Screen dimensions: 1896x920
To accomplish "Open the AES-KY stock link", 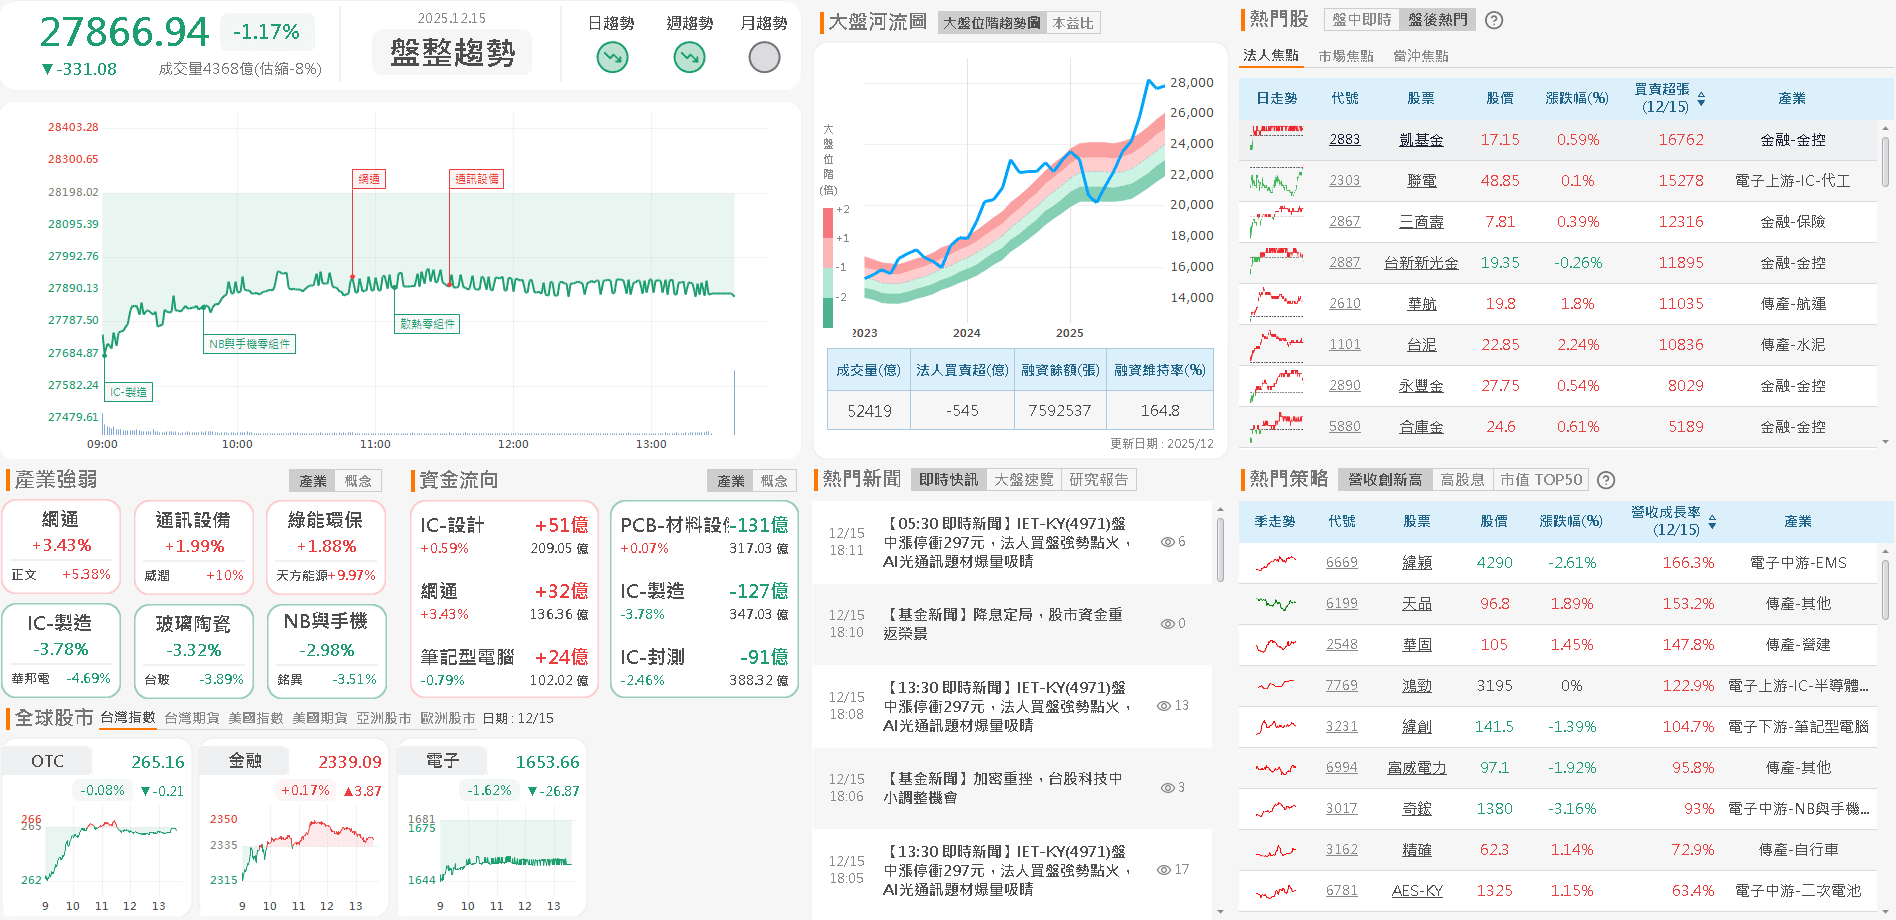I will [x=1417, y=890].
